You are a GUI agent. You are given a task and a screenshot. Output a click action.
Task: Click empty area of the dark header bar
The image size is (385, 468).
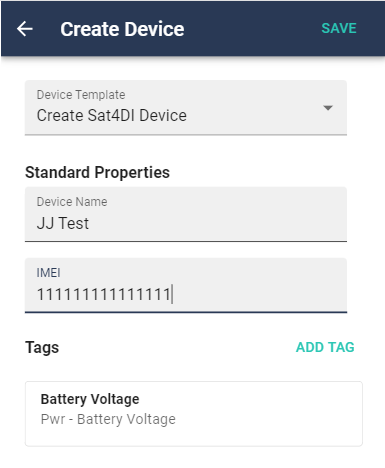coord(252,29)
